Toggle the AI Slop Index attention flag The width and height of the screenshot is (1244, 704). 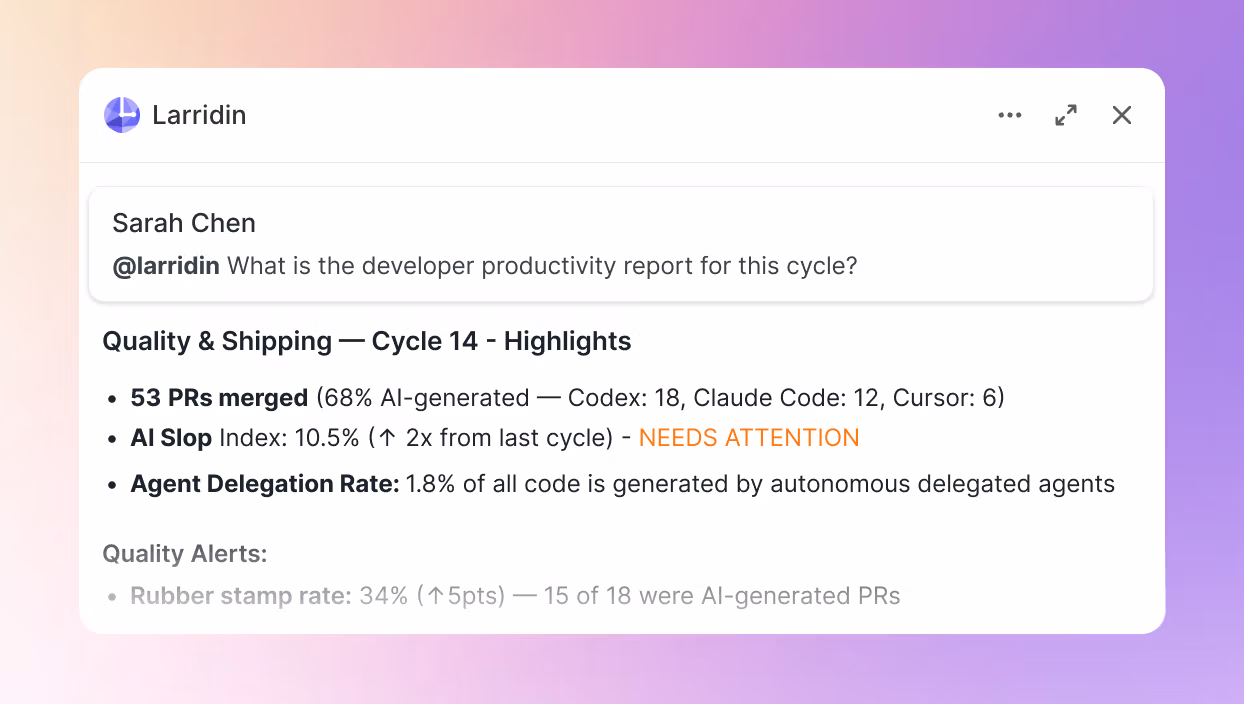tap(748, 437)
